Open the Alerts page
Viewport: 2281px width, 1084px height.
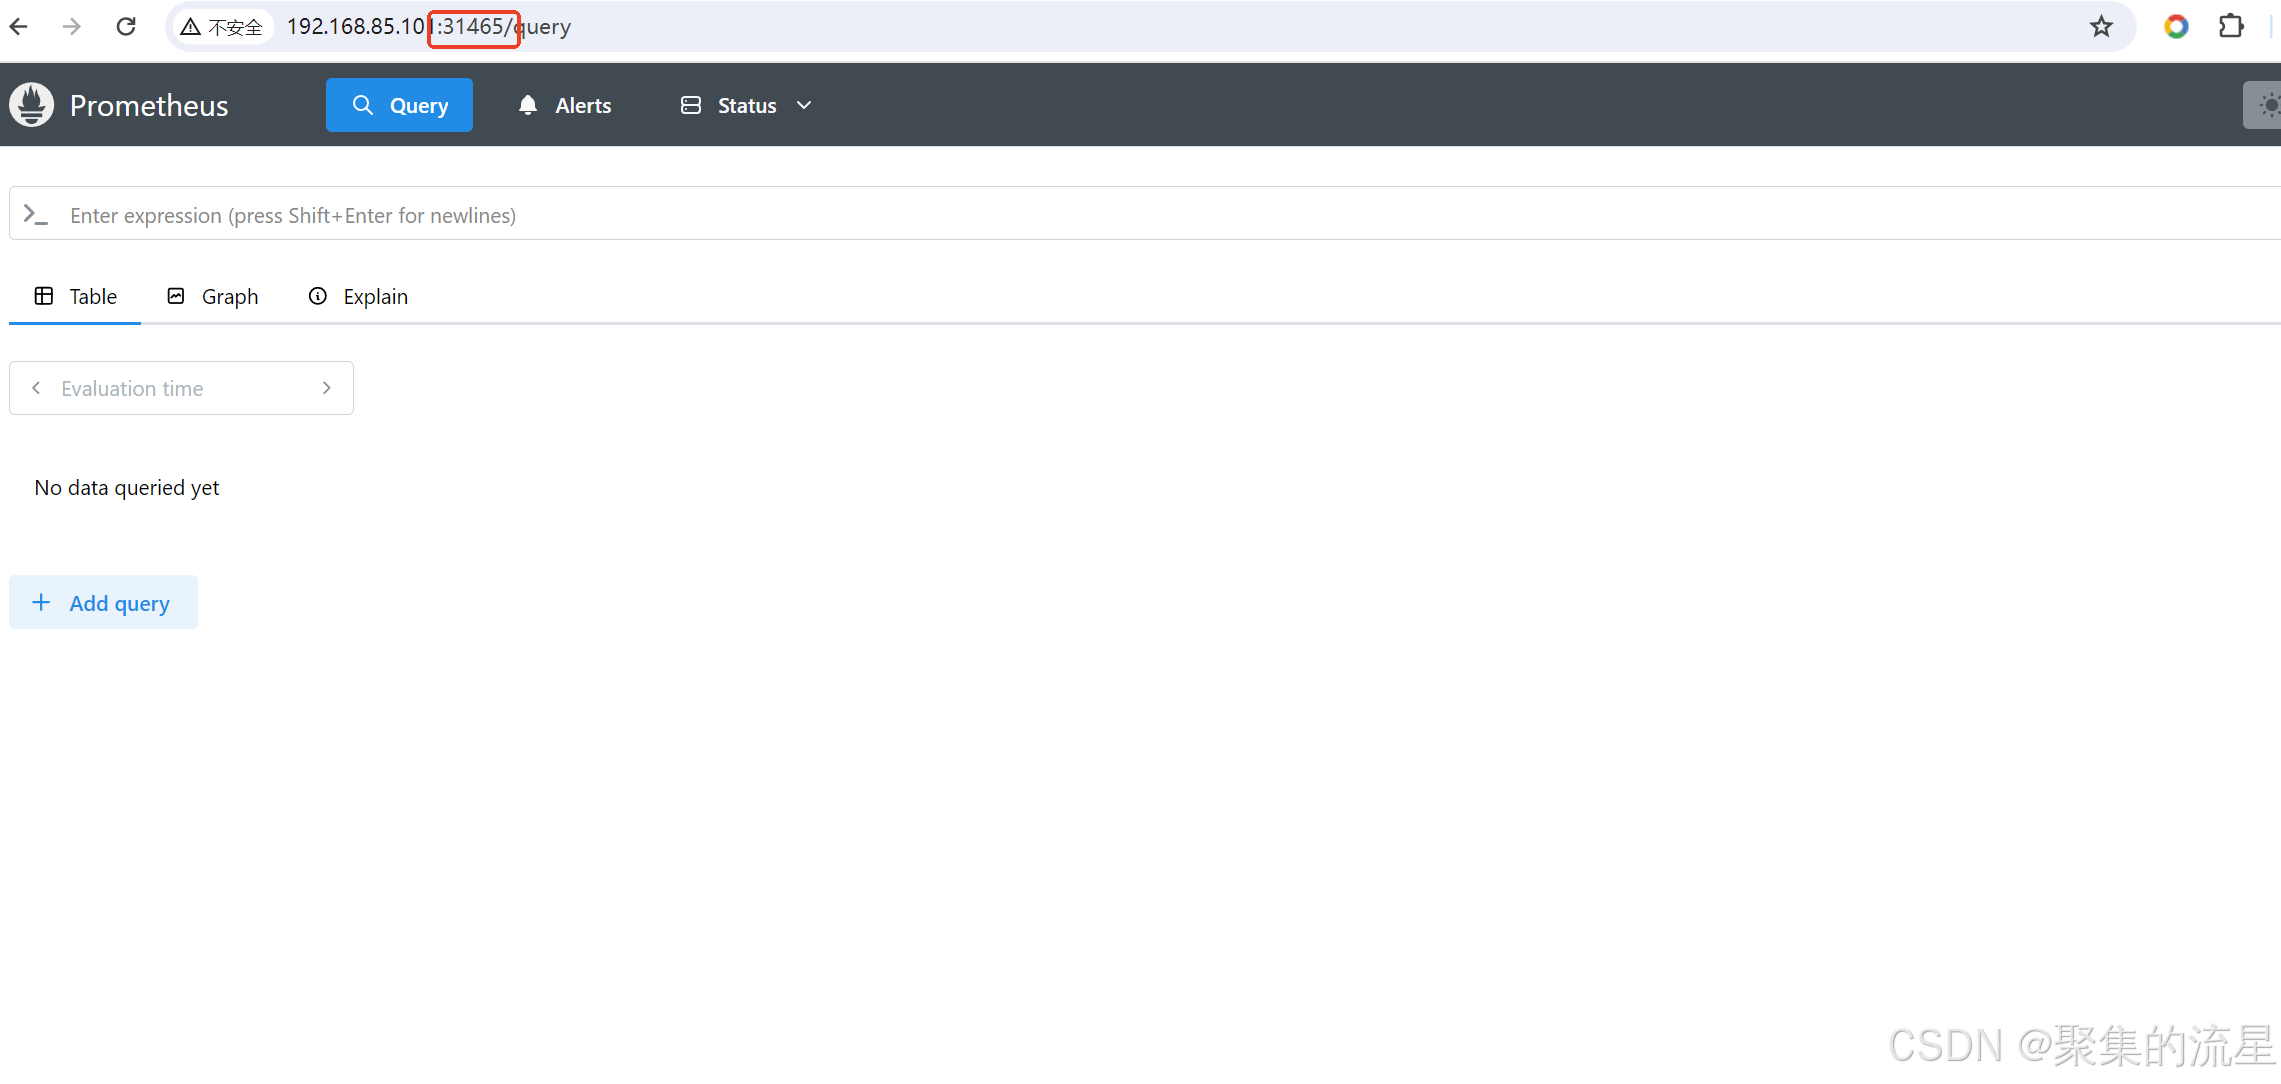565,105
